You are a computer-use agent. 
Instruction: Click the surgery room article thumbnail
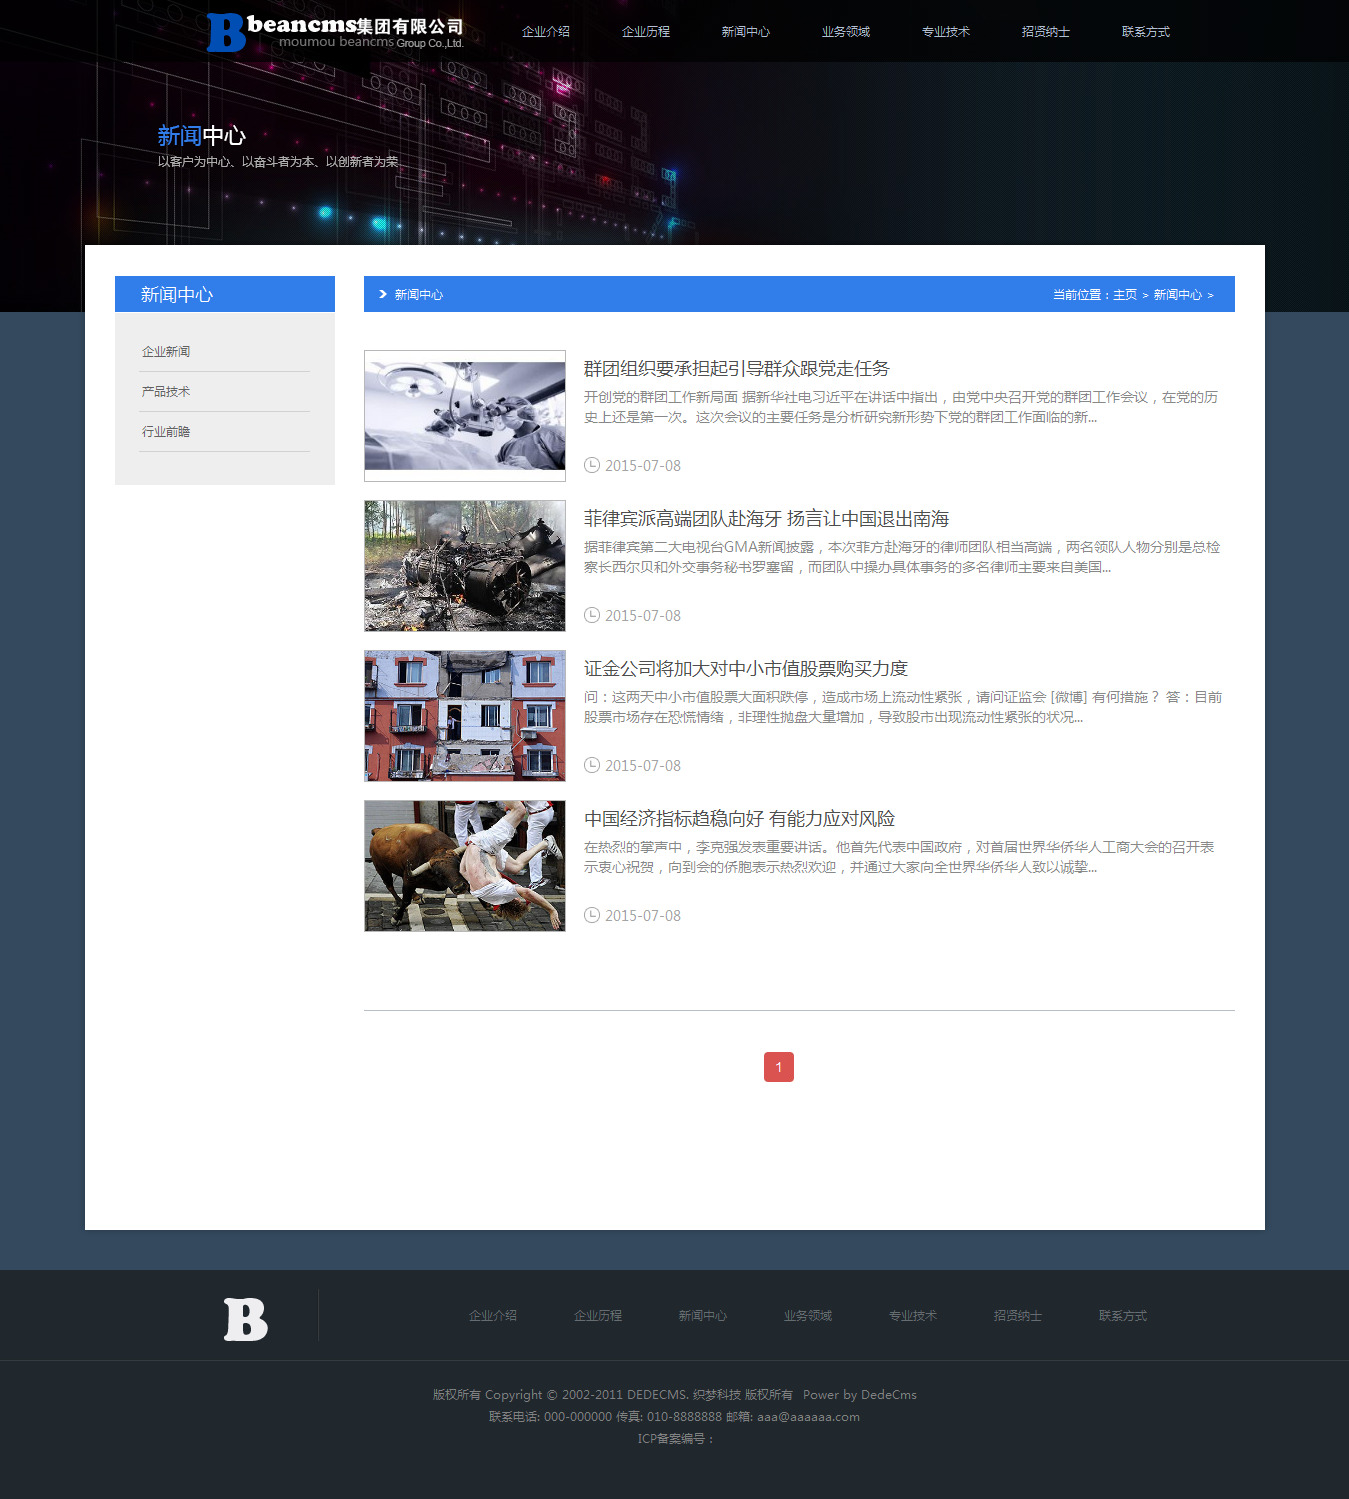point(465,416)
